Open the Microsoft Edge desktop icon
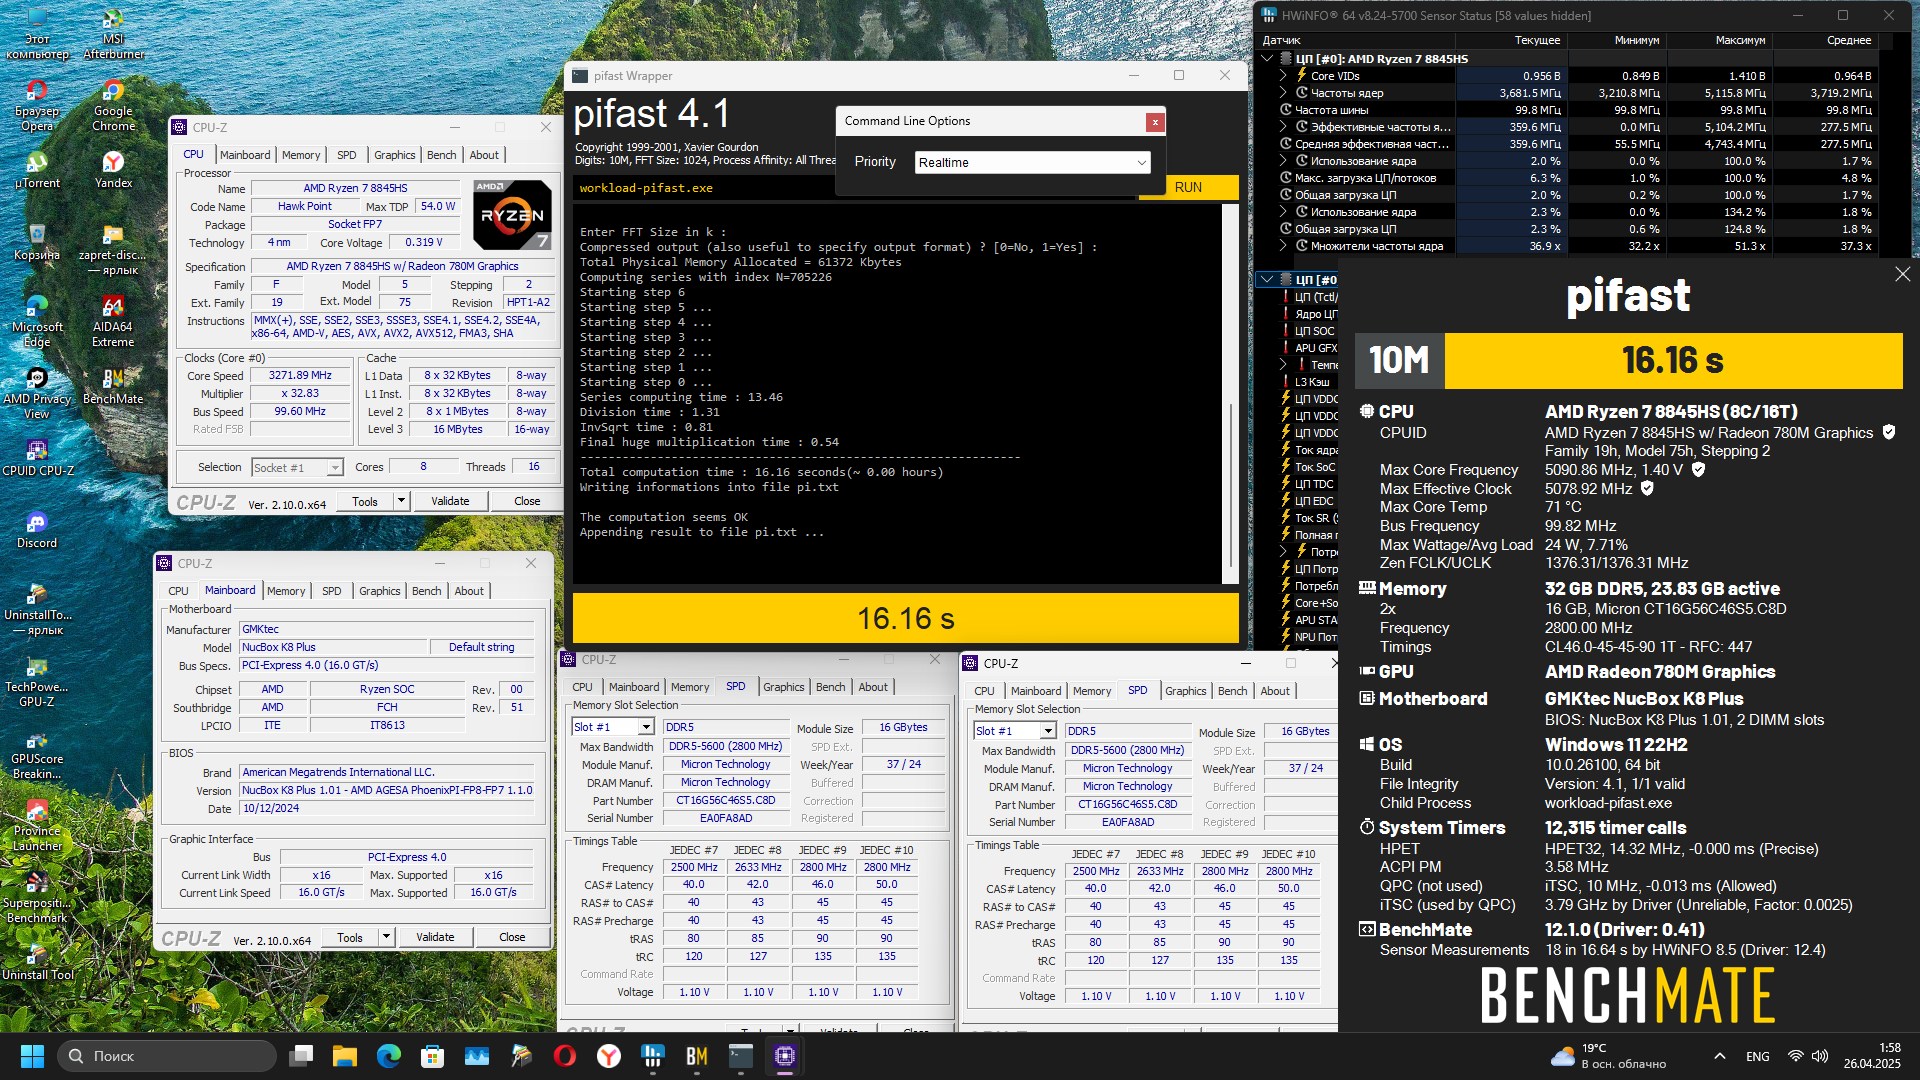This screenshot has height=1080, width=1920. click(x=37, y=320)
